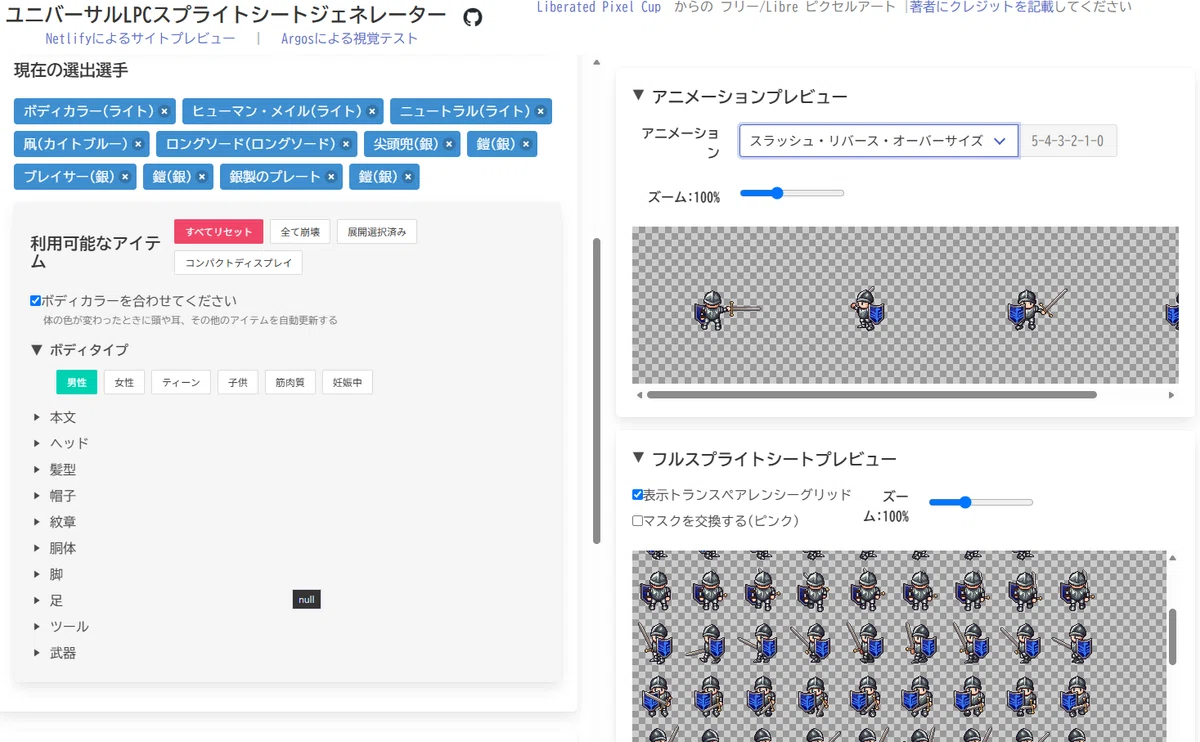Select the ティーン body type
Screen dimensions: 1200x742
coord(181,382)
